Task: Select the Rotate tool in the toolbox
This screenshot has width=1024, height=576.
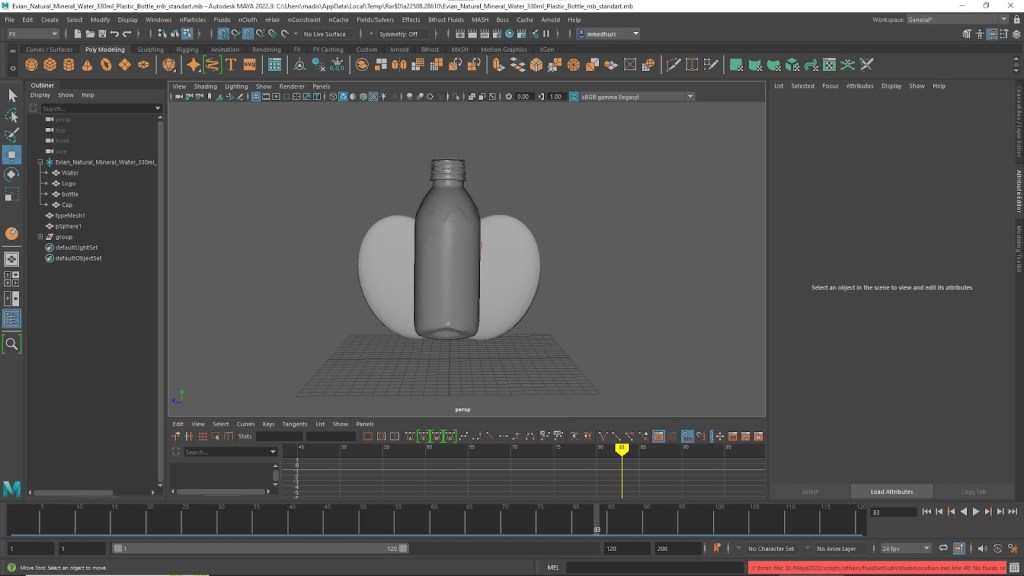Action: tap(12, 174)
